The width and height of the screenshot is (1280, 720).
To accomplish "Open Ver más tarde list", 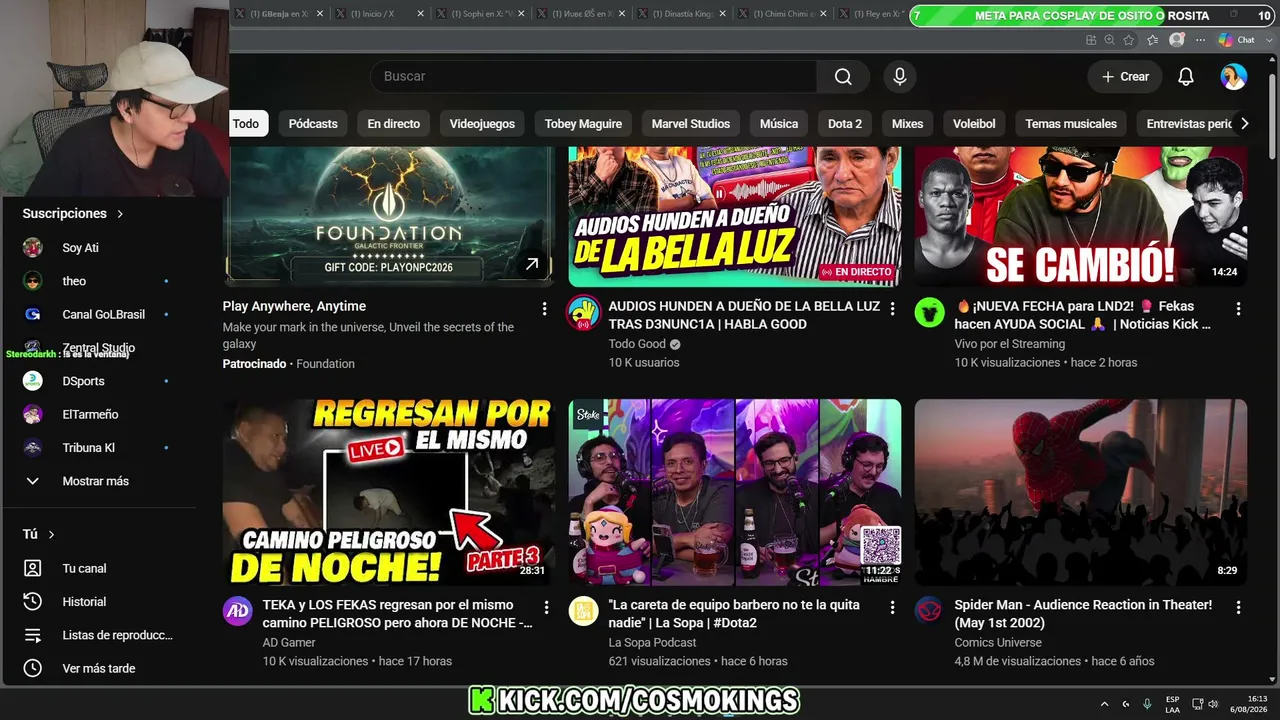I will tap(98, 668).
